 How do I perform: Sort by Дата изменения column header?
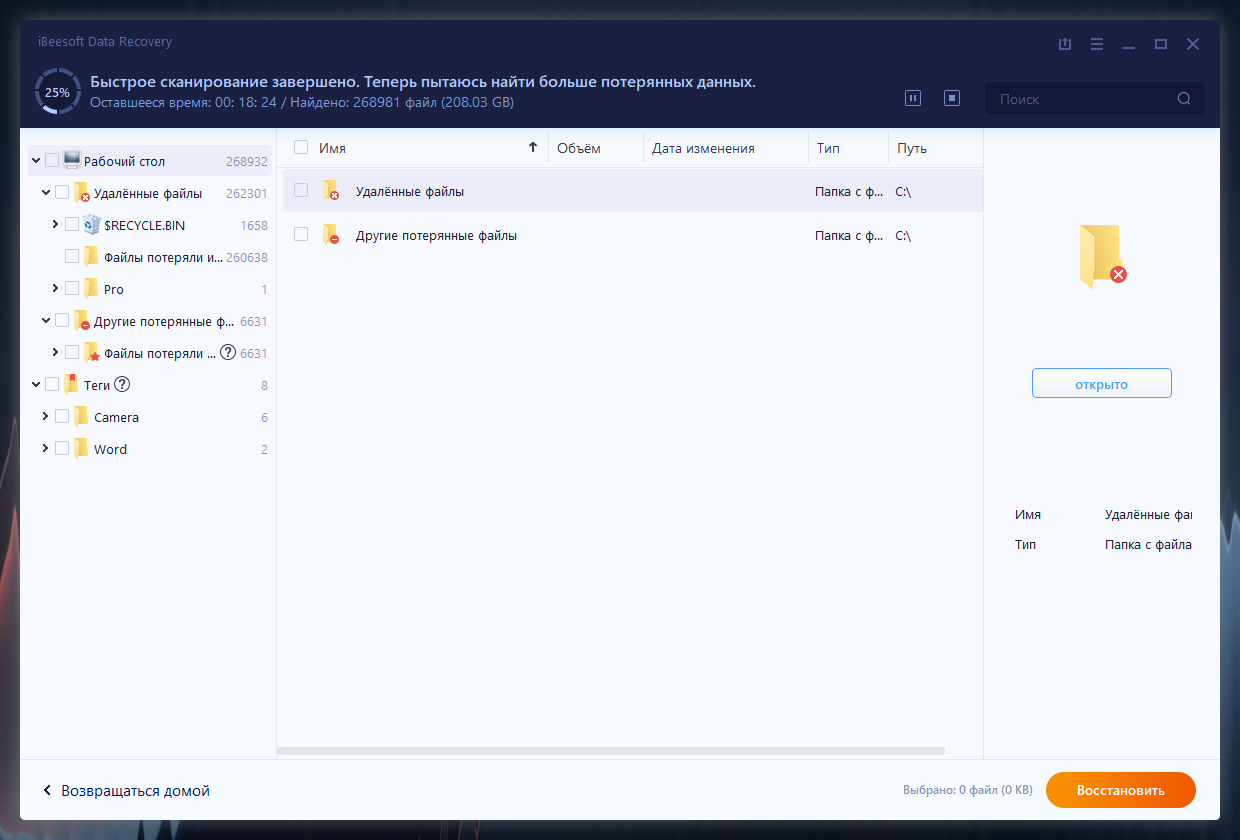click(703, 148)
